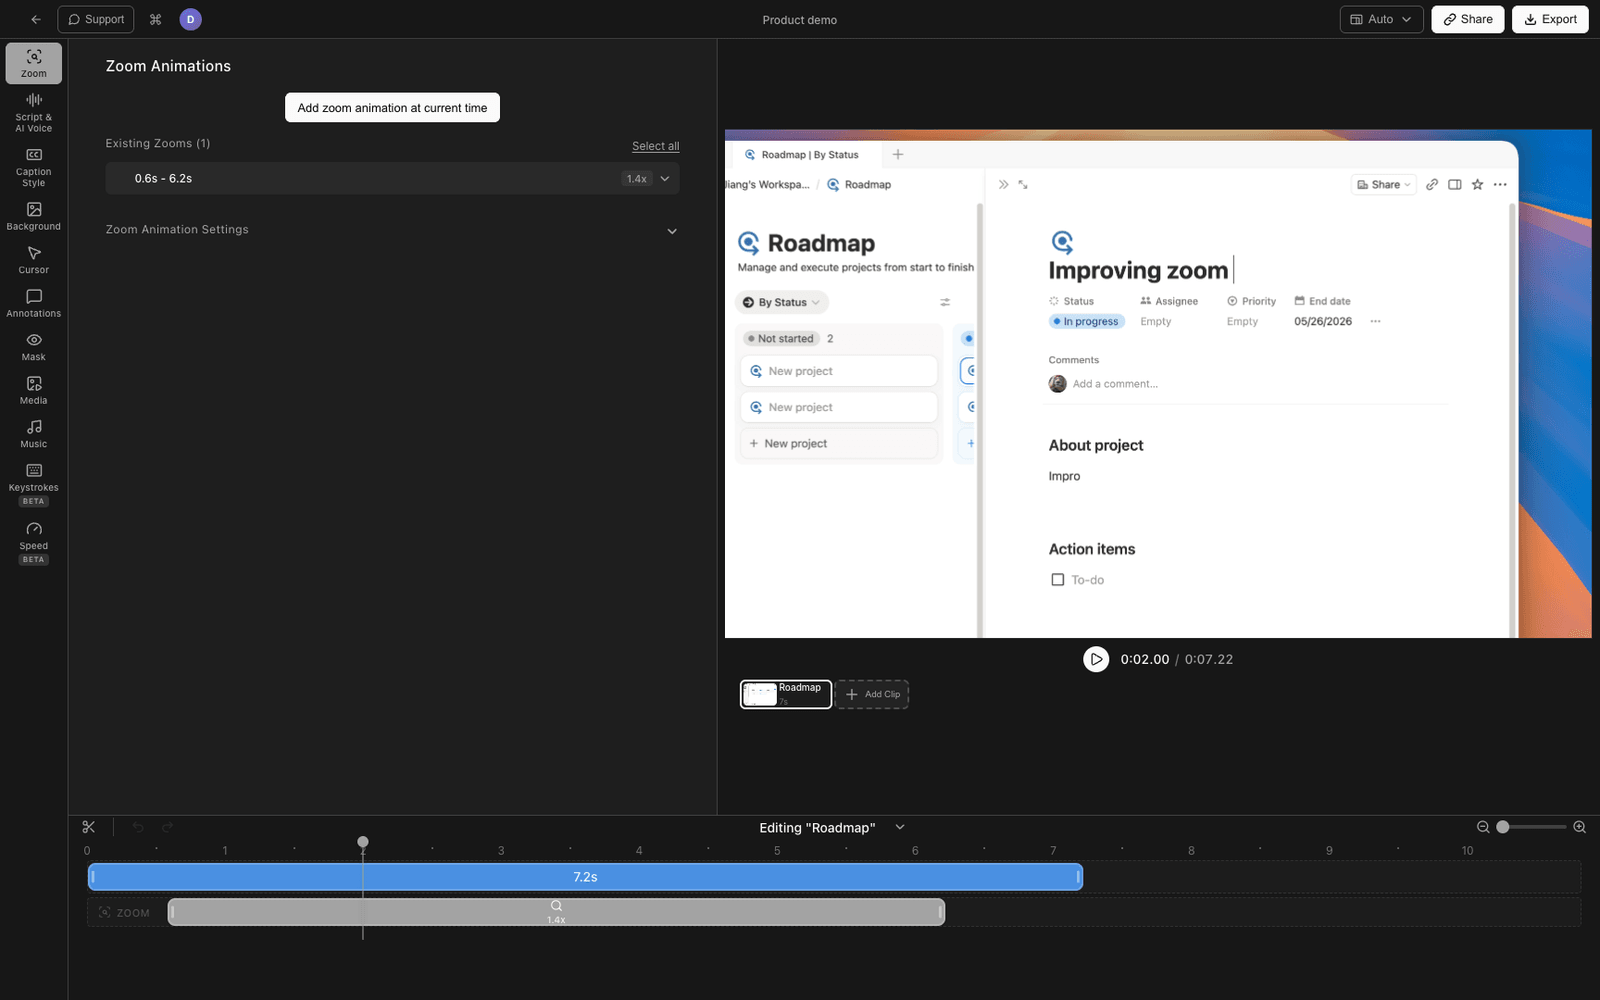
Task: Redo last timeline edit
Action: (168, 827)
